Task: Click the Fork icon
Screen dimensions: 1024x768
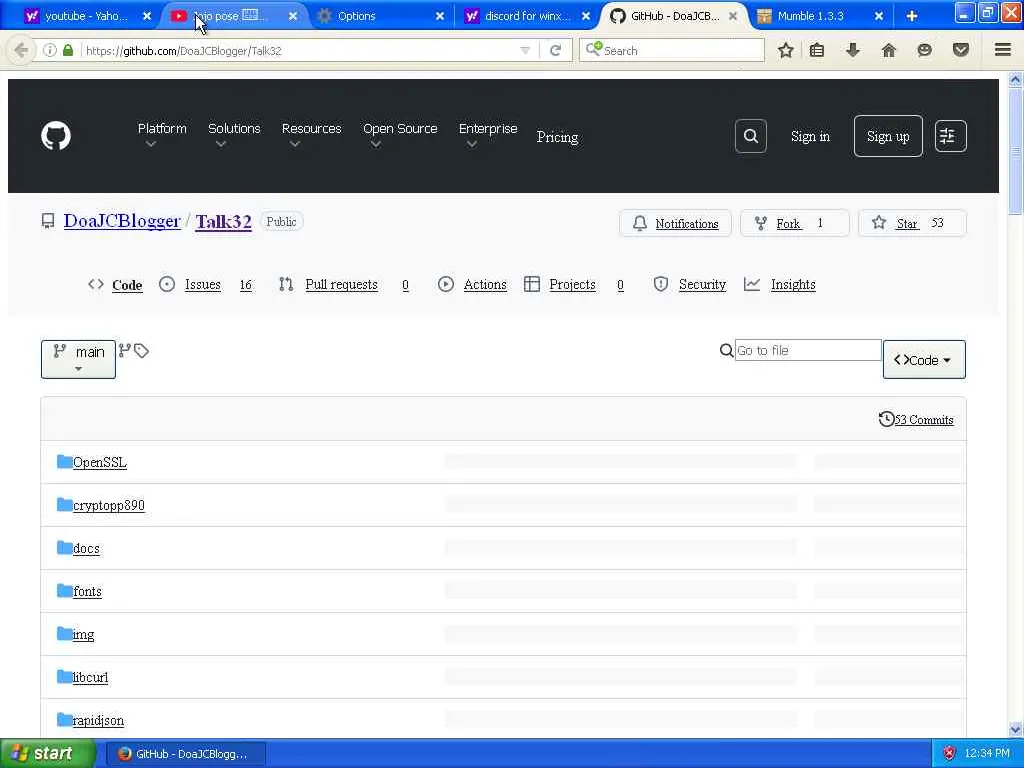Action: click(761, 223)
